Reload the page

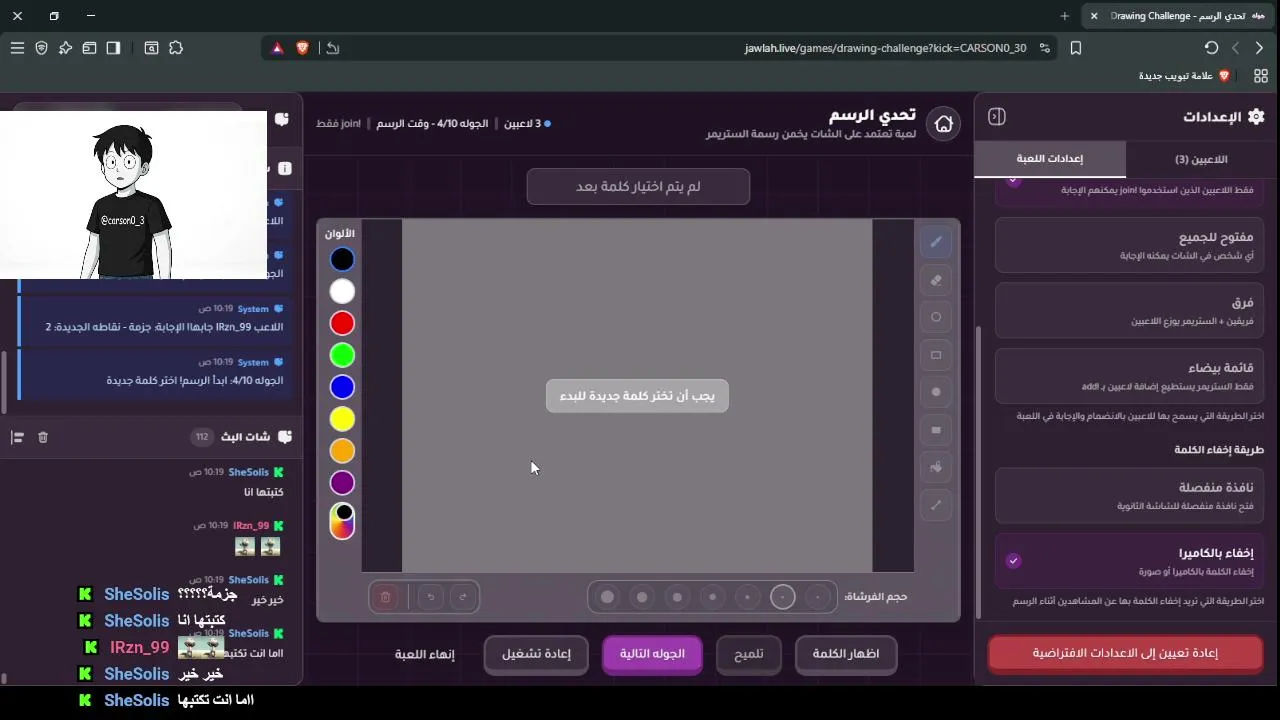pos(1211,48)
